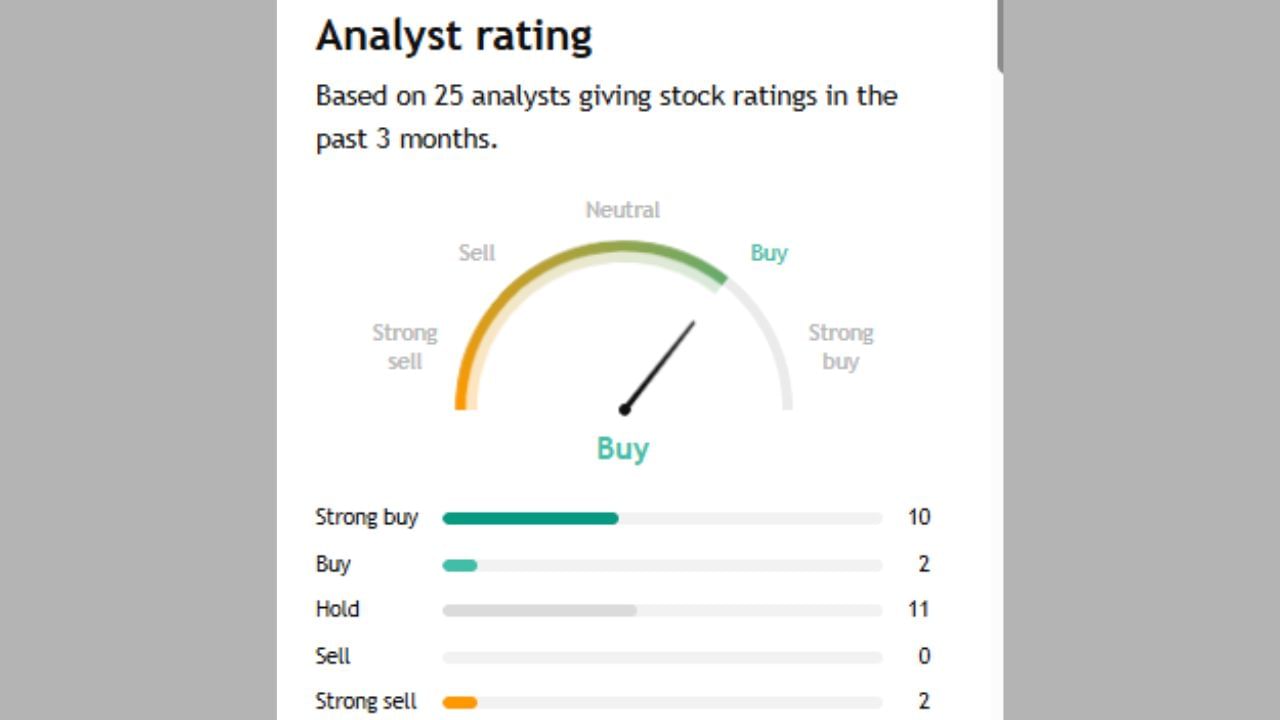
Task: Click the Hold row gray bar
Action: [x=539, y=610]
